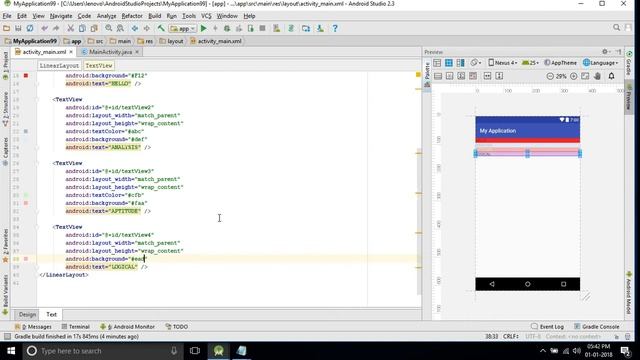Open the Language dropdown in preview
The height and width of the screenshot is (360, 640).
click(600, 62)
